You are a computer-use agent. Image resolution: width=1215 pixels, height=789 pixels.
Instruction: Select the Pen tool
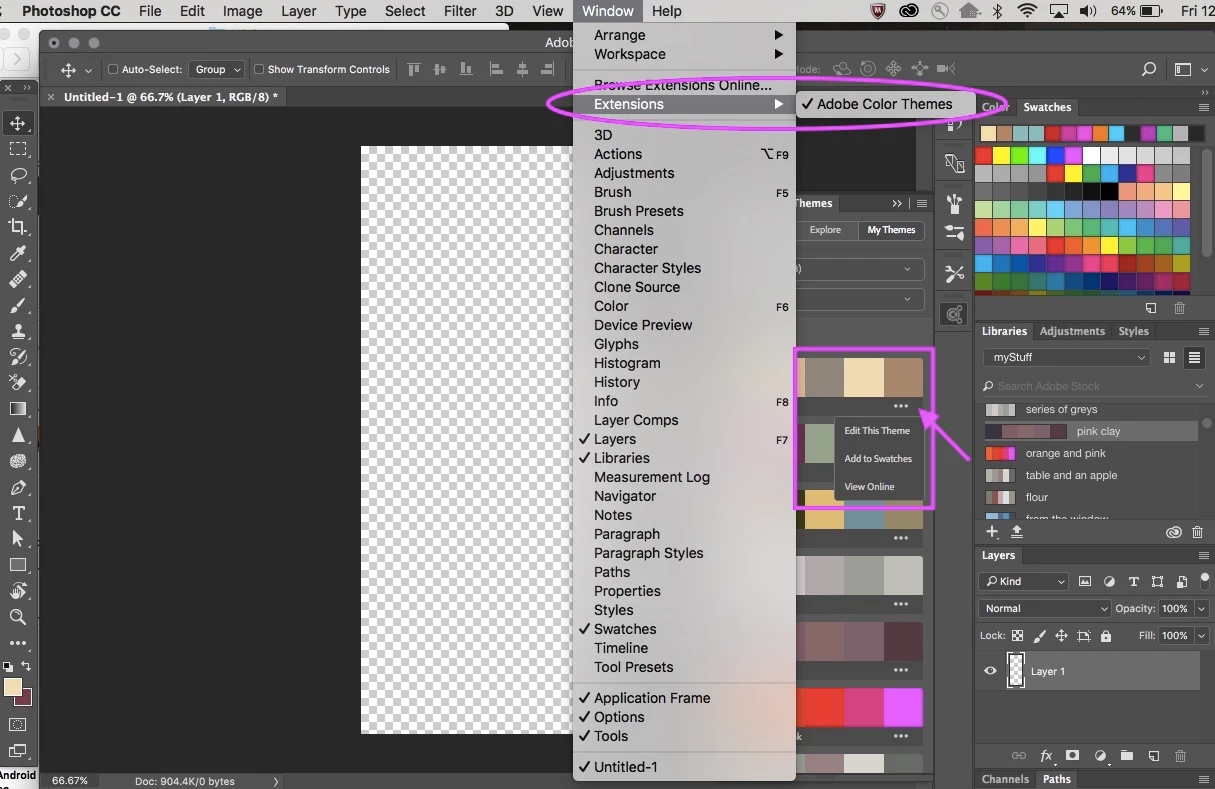pos(18,487)
